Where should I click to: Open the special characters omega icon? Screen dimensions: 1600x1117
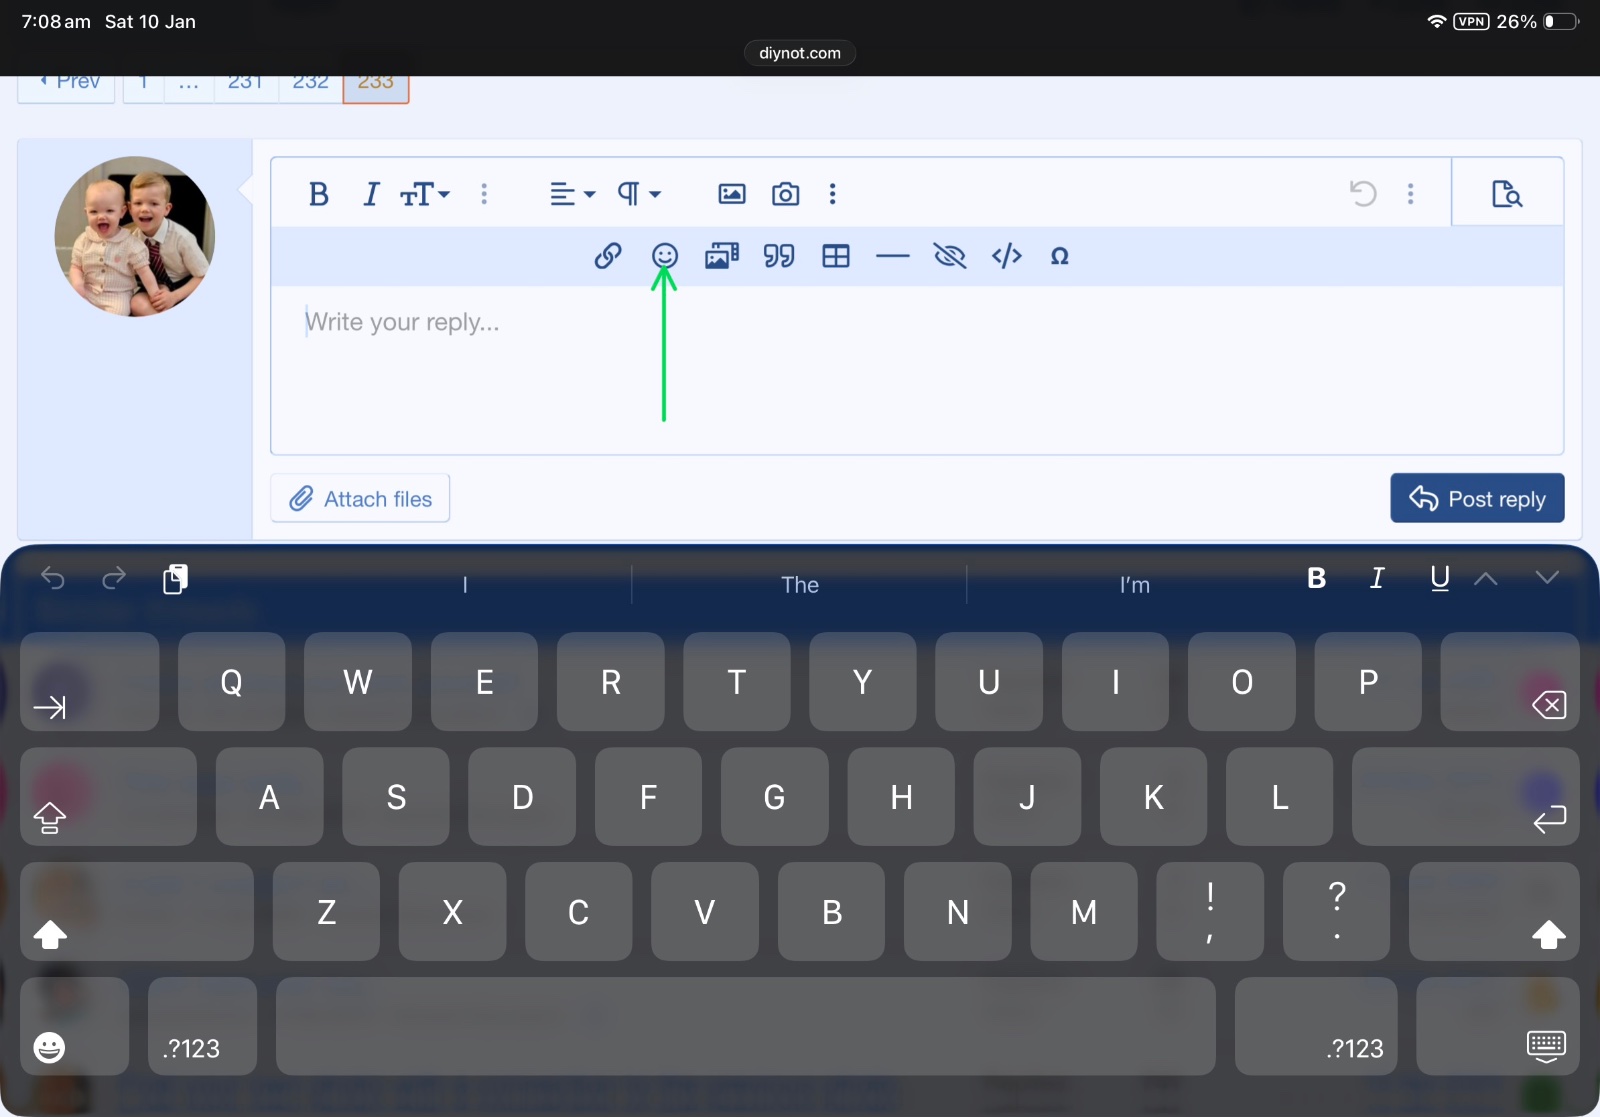tap(1059, 256)
